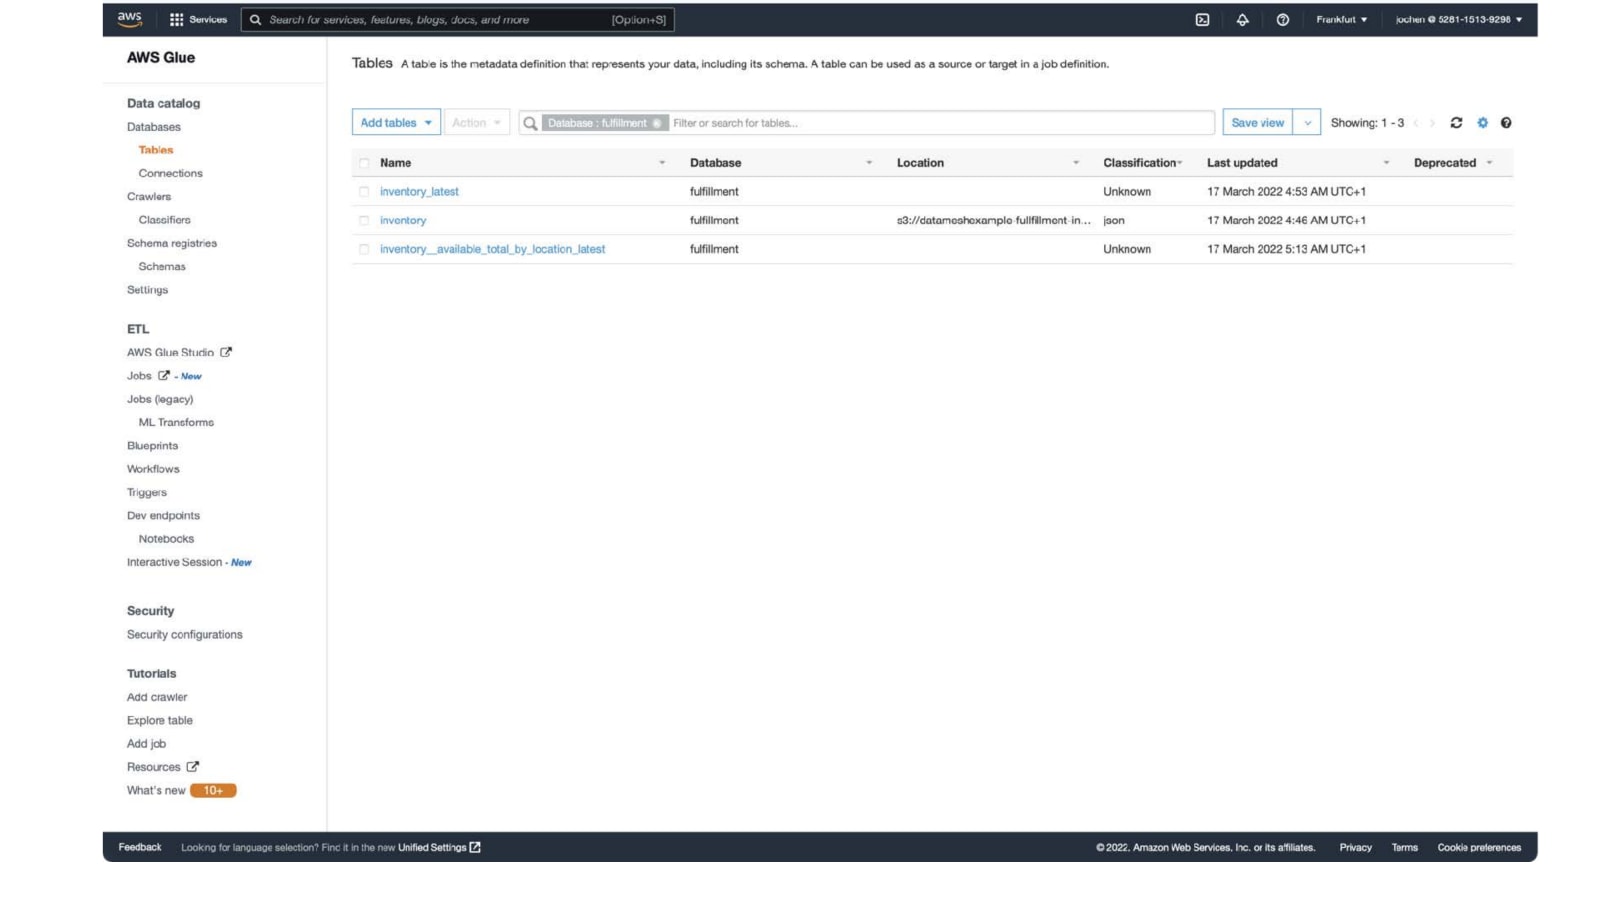Viewport: 1600px width, 900px height.
Task: Open Crawlers in sidebar
Action: coord(149,196)
